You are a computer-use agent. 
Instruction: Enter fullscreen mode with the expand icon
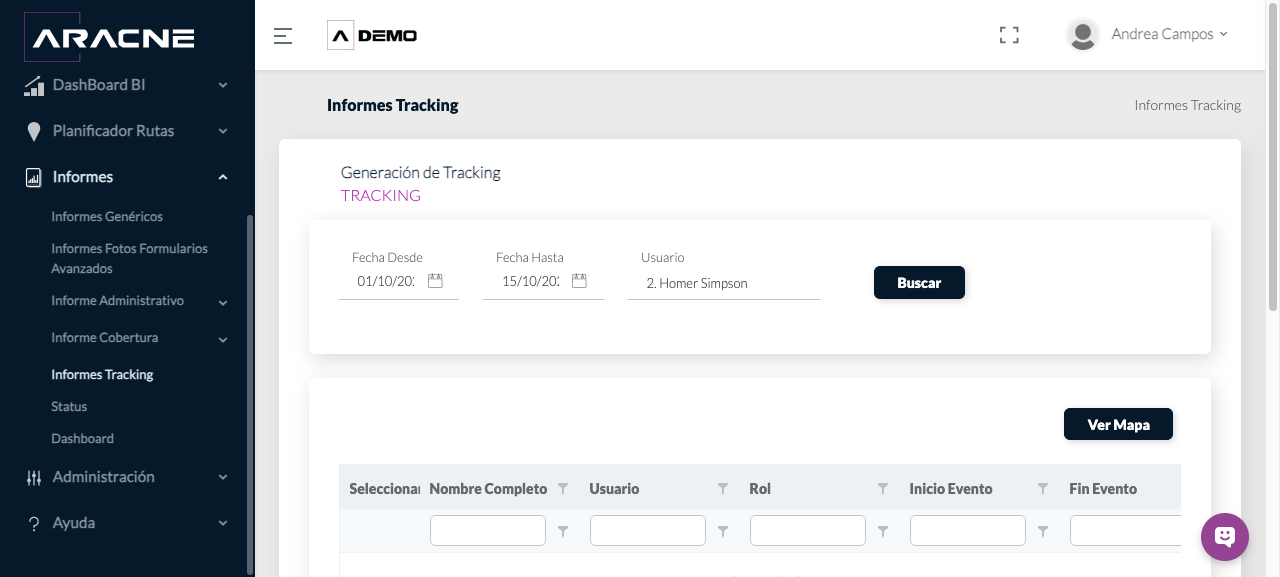coord(1009,35)
